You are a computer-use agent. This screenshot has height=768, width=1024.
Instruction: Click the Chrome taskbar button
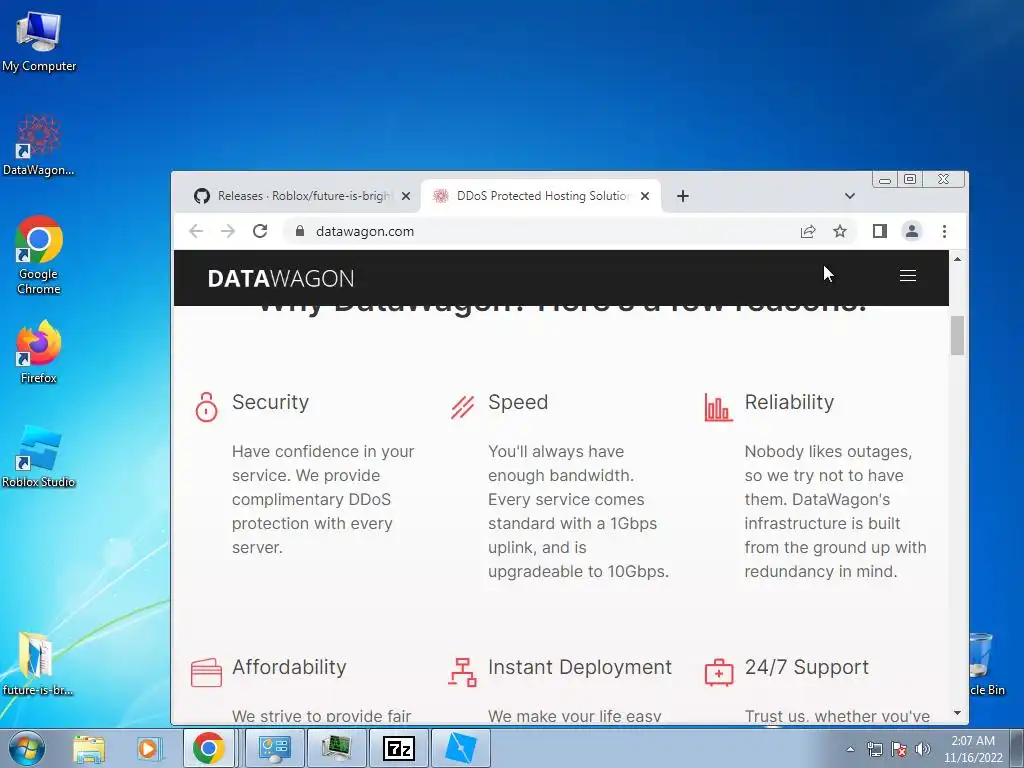tap(208, 748)
